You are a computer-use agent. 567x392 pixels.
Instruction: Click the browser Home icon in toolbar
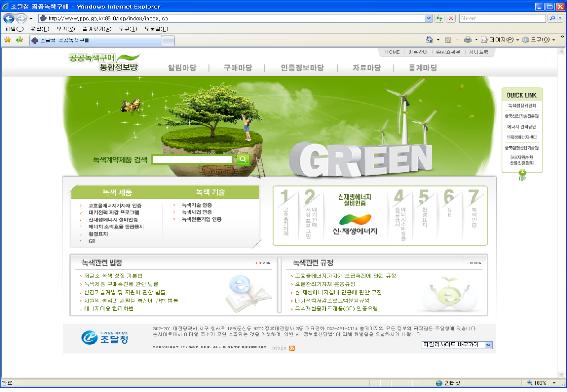tap(429, 40)
